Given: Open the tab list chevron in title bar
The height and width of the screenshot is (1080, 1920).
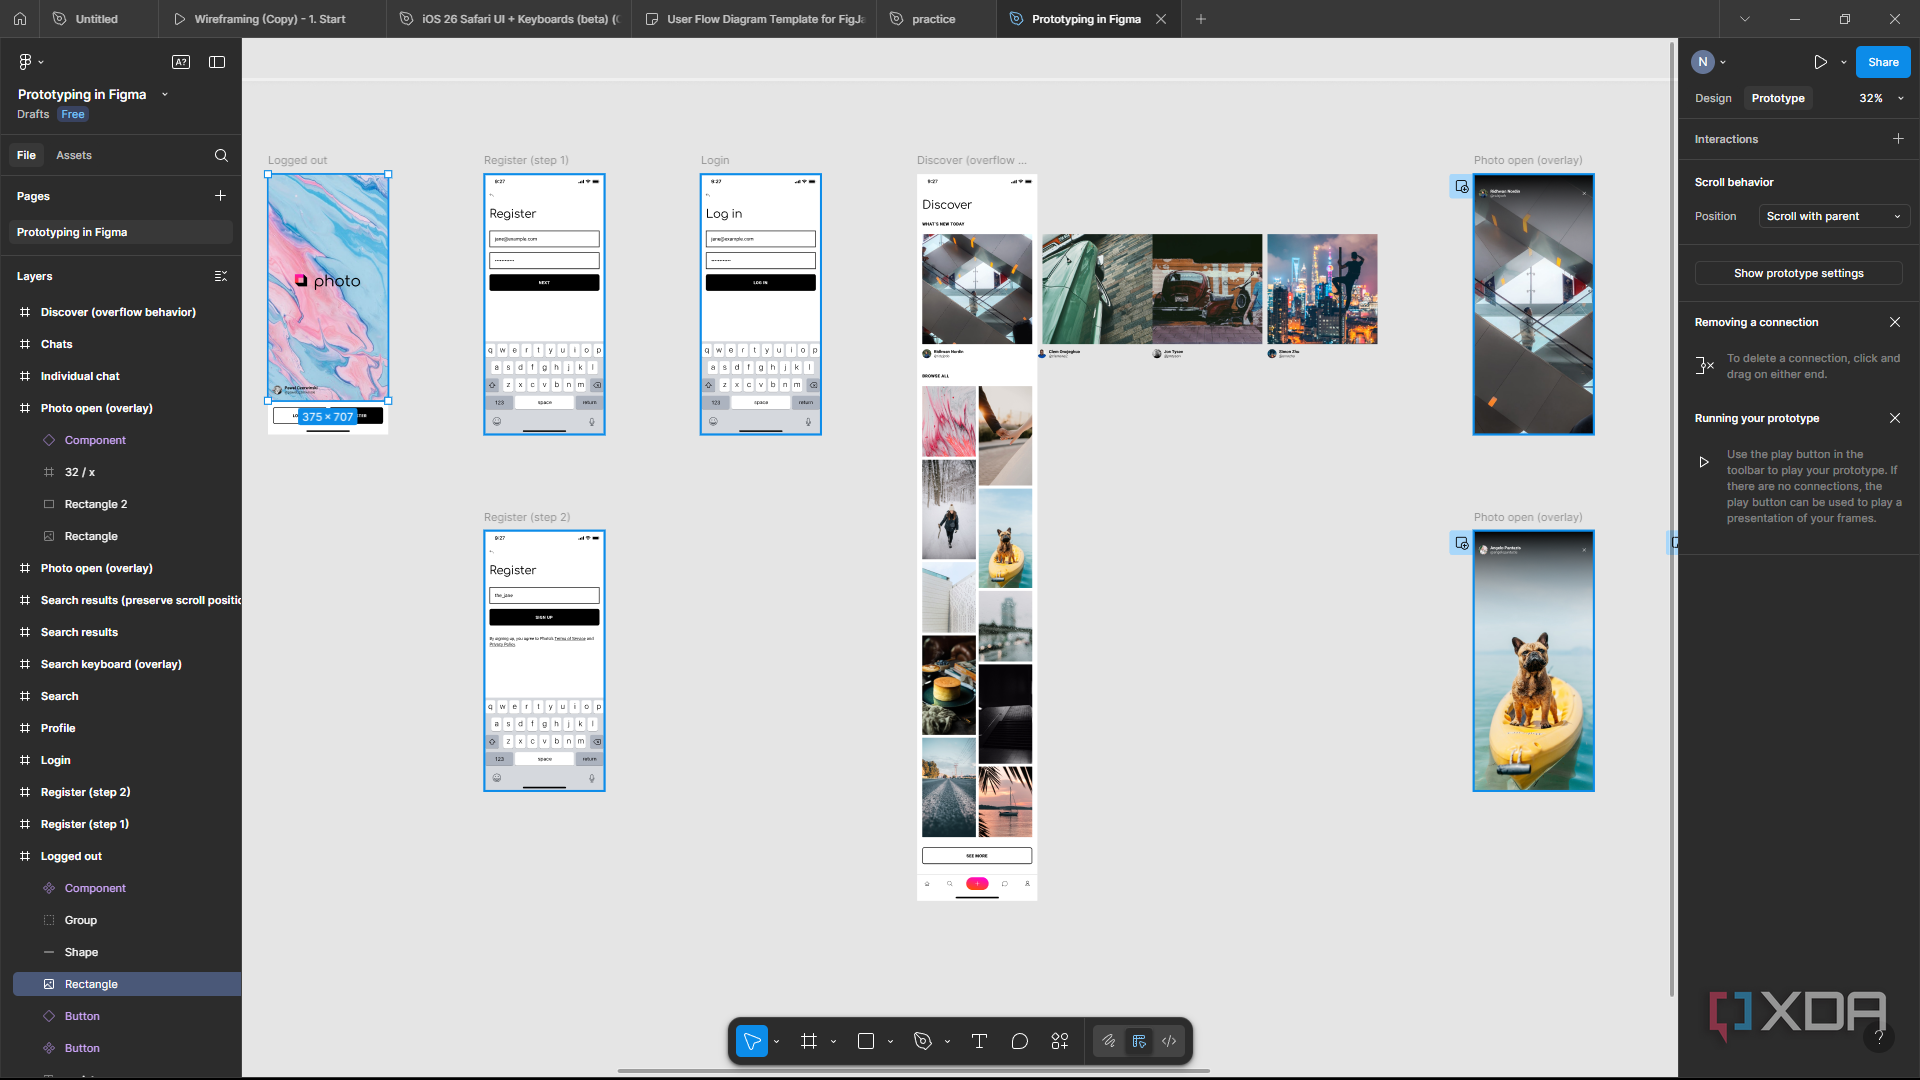Looking at the screenshot, I should [x=1745, y=19].
